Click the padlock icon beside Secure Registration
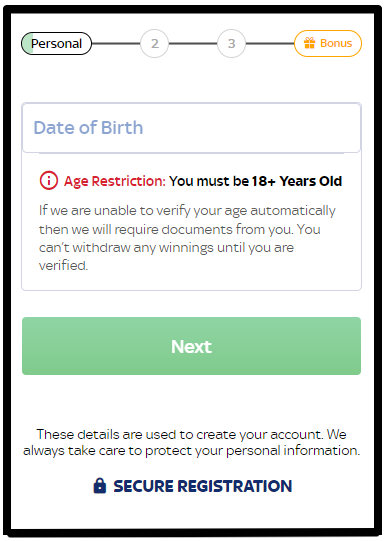The image size is (387, 541). (100, 486)
